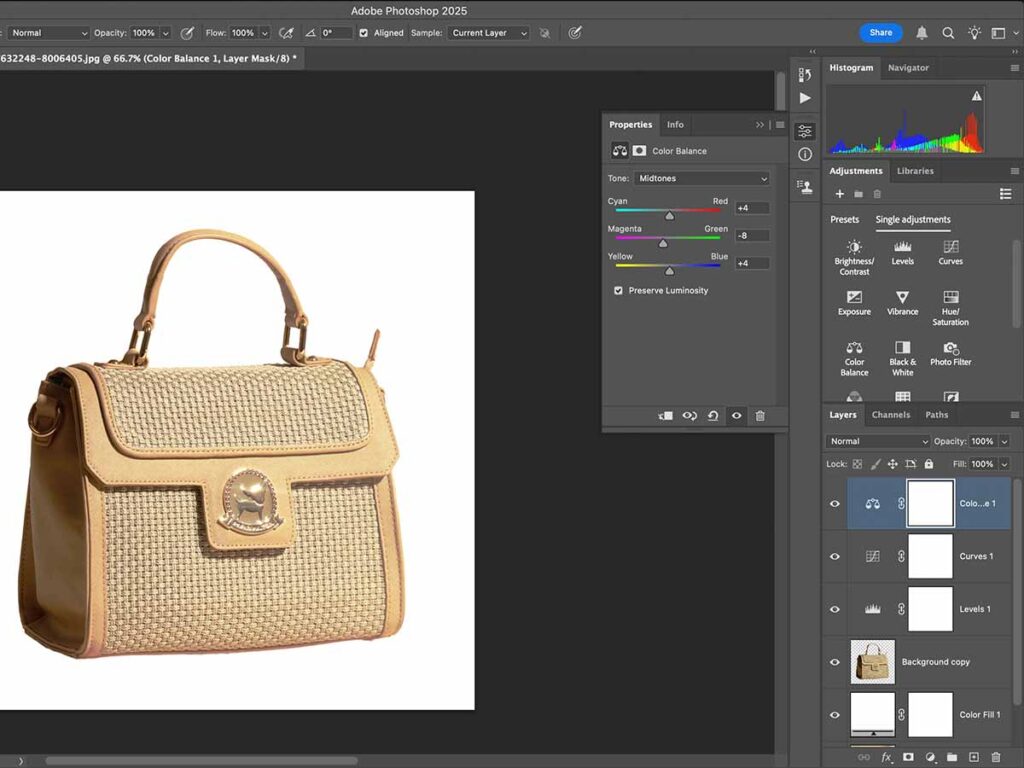Open the layer blend mode Normal dropdown

pyautogui.click(x=878, y=441)
